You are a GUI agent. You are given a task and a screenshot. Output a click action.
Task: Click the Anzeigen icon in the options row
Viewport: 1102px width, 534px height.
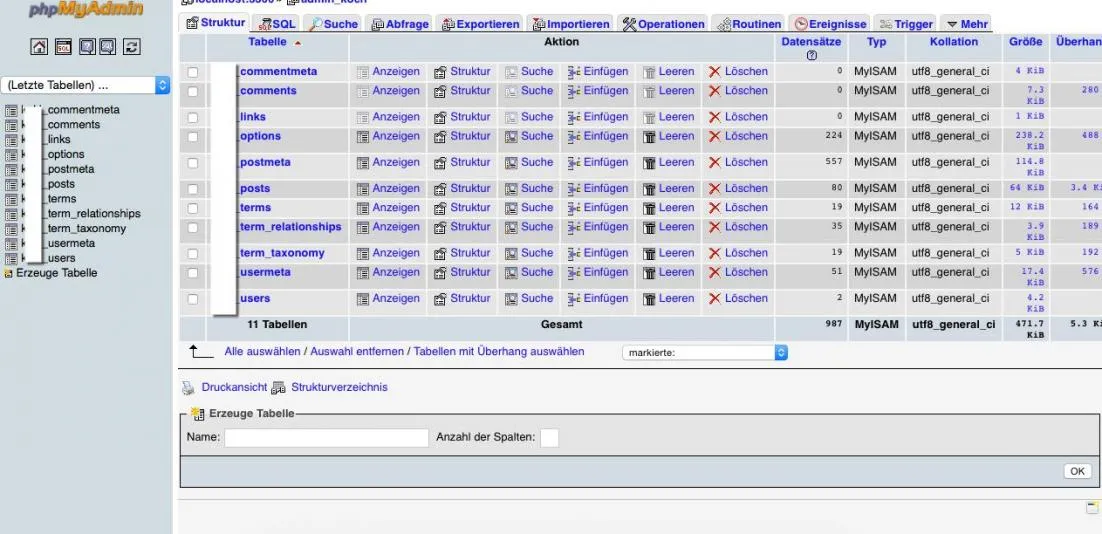363,136
